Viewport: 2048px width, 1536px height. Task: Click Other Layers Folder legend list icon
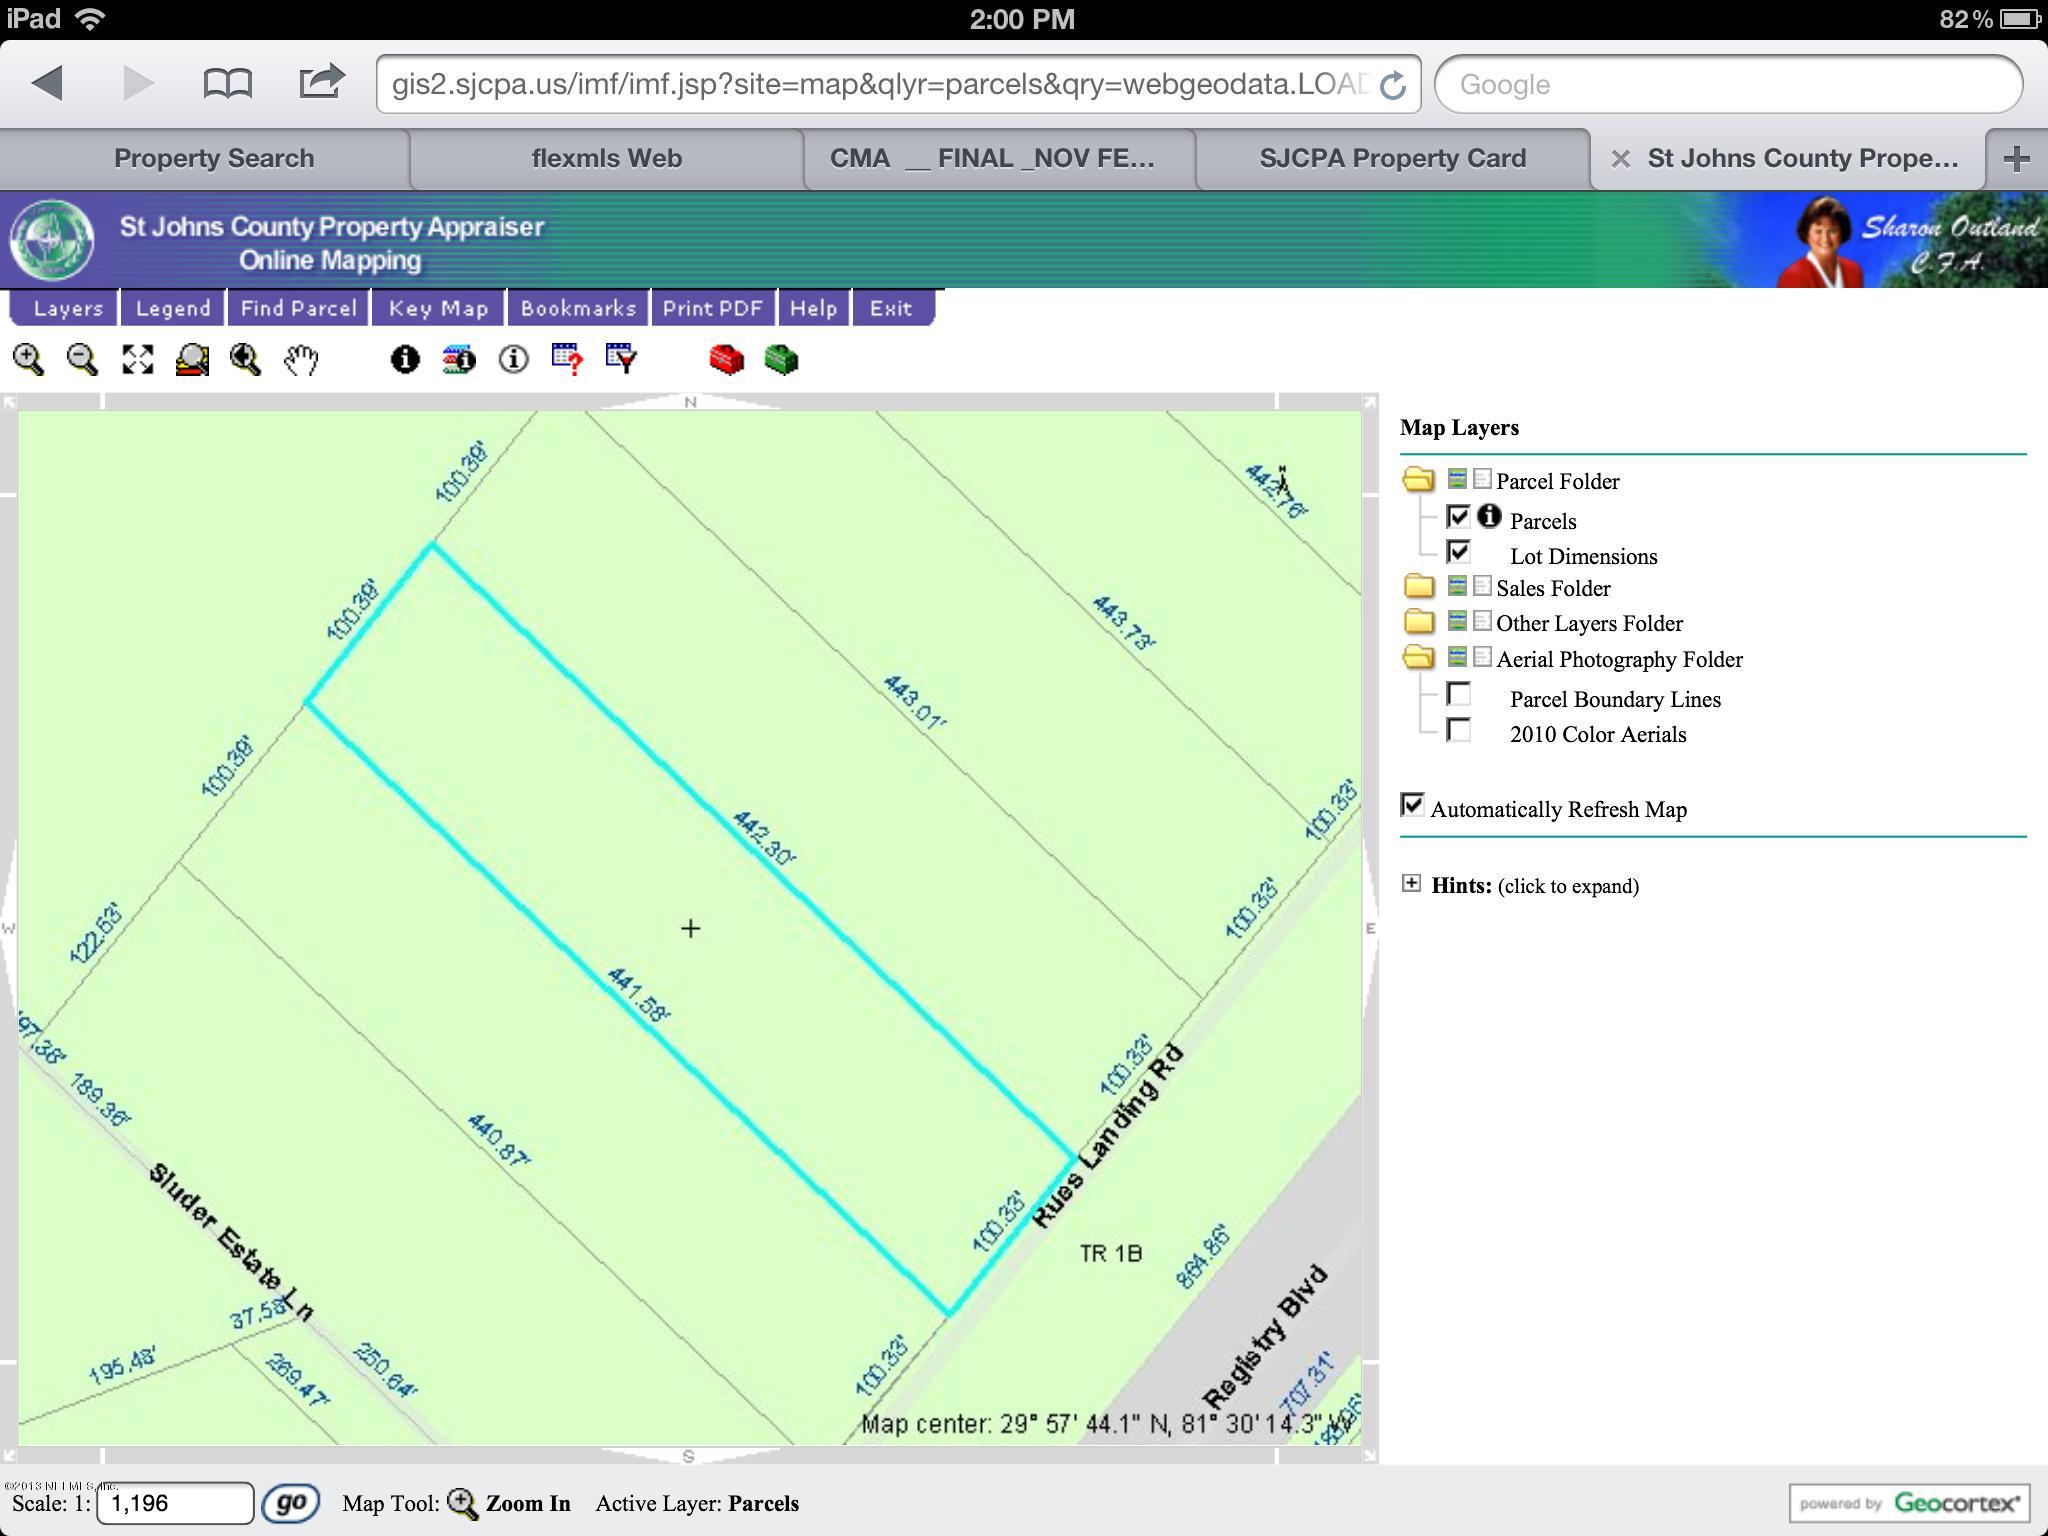pos(1482,621)
